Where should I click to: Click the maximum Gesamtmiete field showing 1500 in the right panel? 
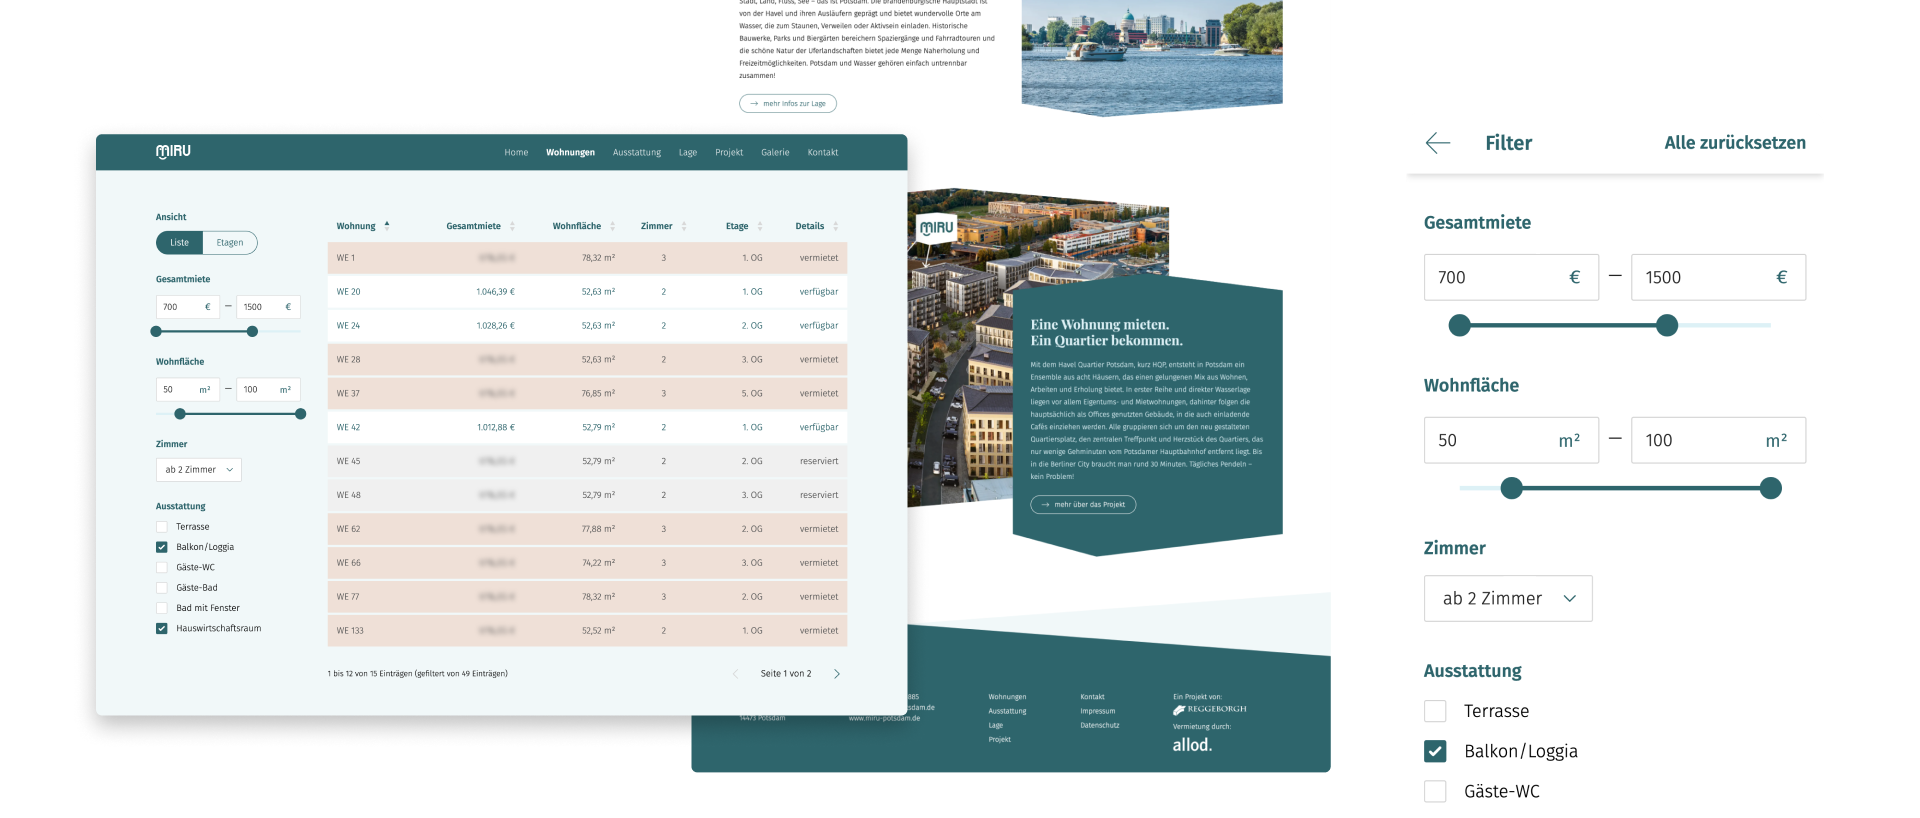tap(1718, 277)
